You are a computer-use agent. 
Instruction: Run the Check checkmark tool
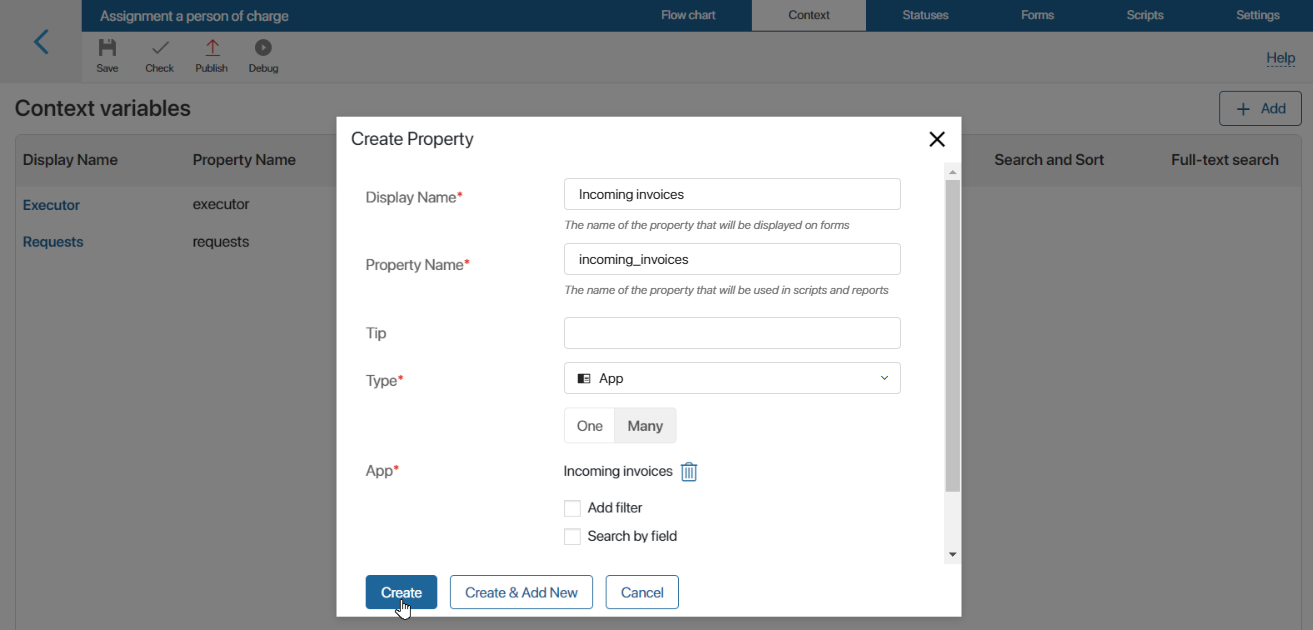(159, 56)
